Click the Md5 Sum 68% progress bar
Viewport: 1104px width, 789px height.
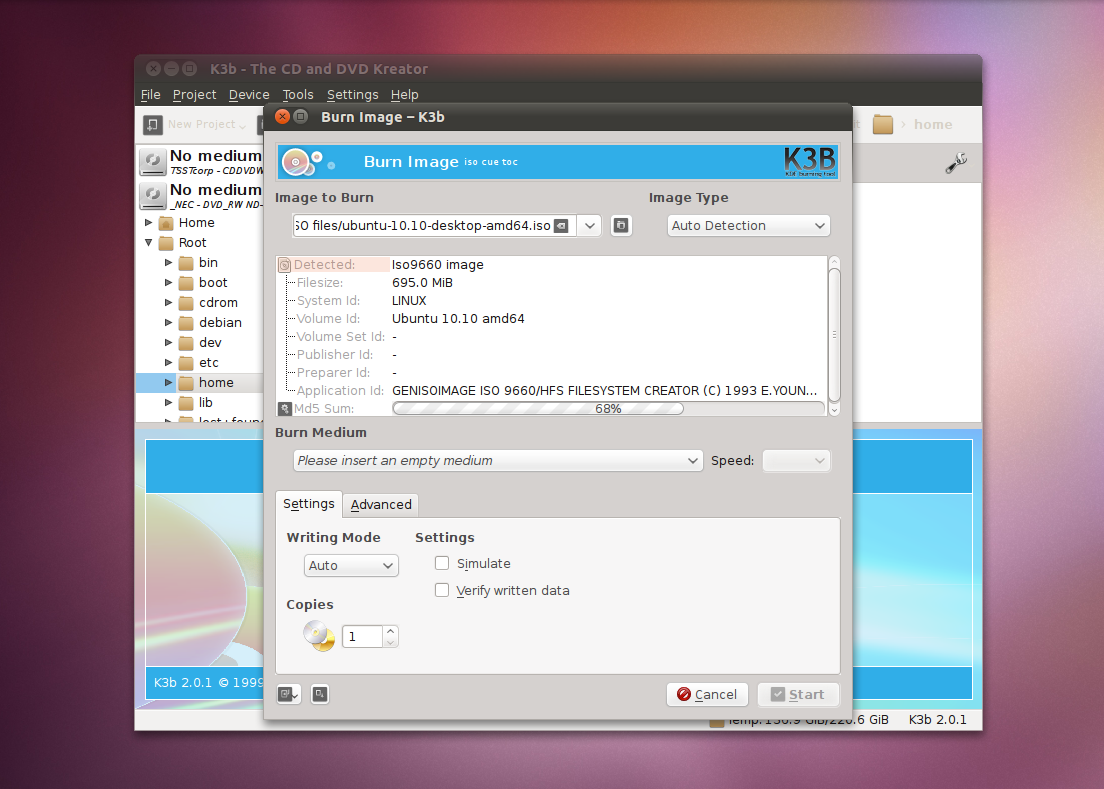[x=608, y=408]
